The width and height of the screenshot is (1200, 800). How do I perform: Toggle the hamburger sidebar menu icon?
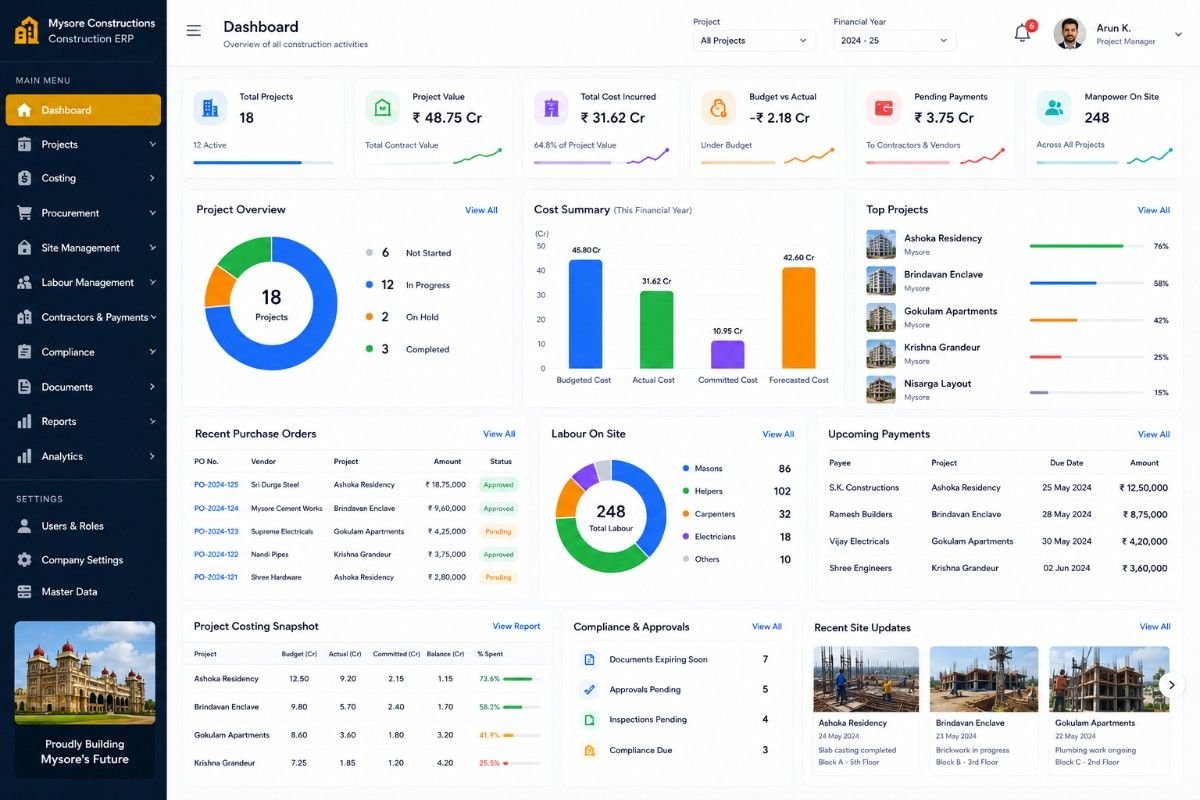point(194,31)
